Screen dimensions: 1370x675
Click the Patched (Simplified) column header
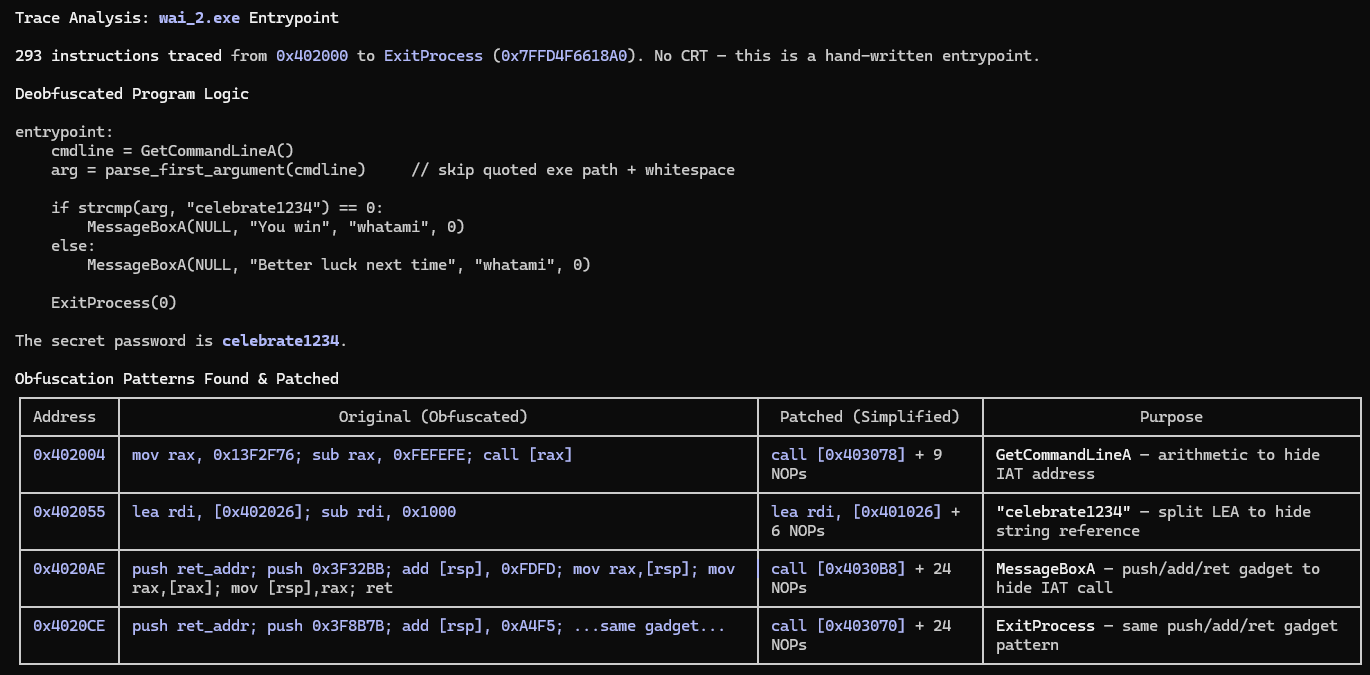click(x=869, y=417)
